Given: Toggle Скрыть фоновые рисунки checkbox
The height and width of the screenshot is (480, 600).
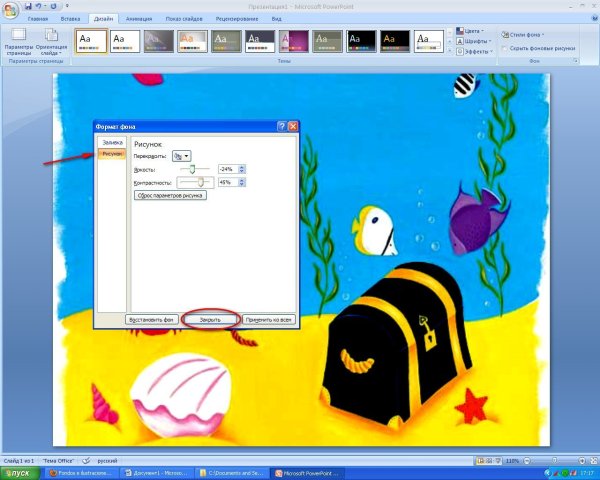Looking at the screenshot, I should [x=504, y=47].
